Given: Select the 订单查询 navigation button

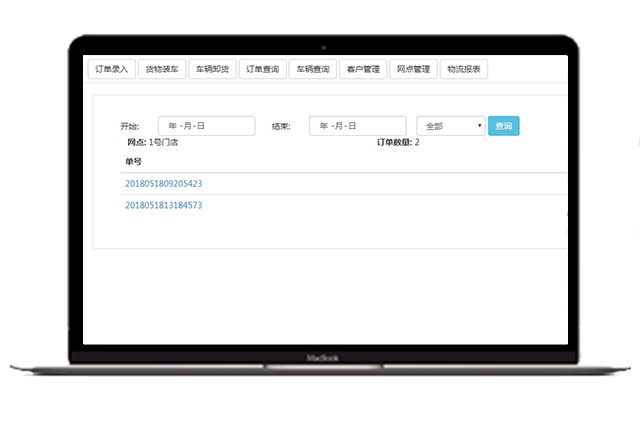Looking at the screenshot, I should (x=263, y=70).
